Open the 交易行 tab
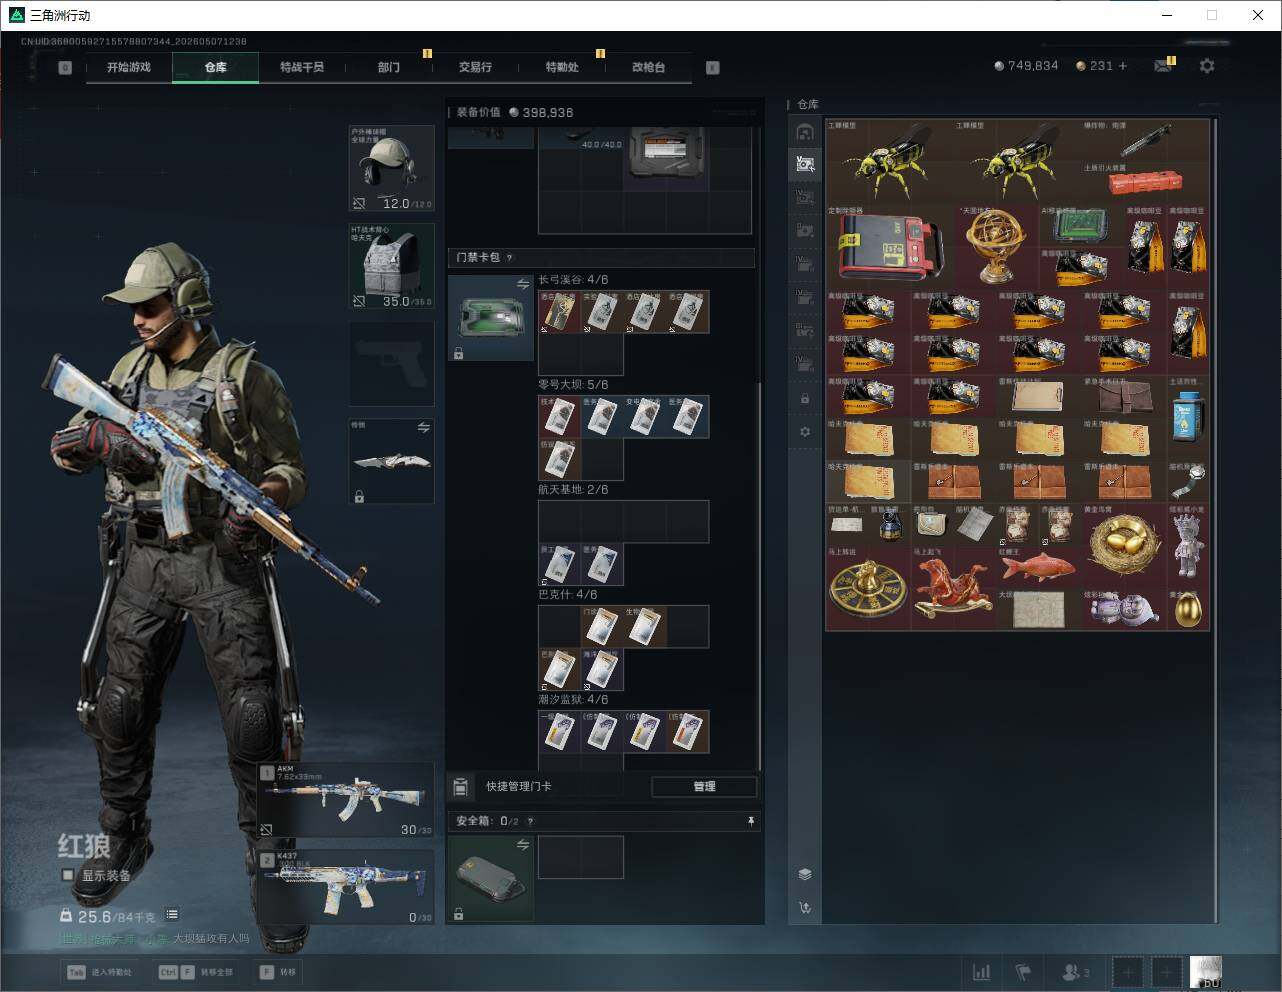The width and height of the screenshot is (1282, 992). tap(475, 67)
